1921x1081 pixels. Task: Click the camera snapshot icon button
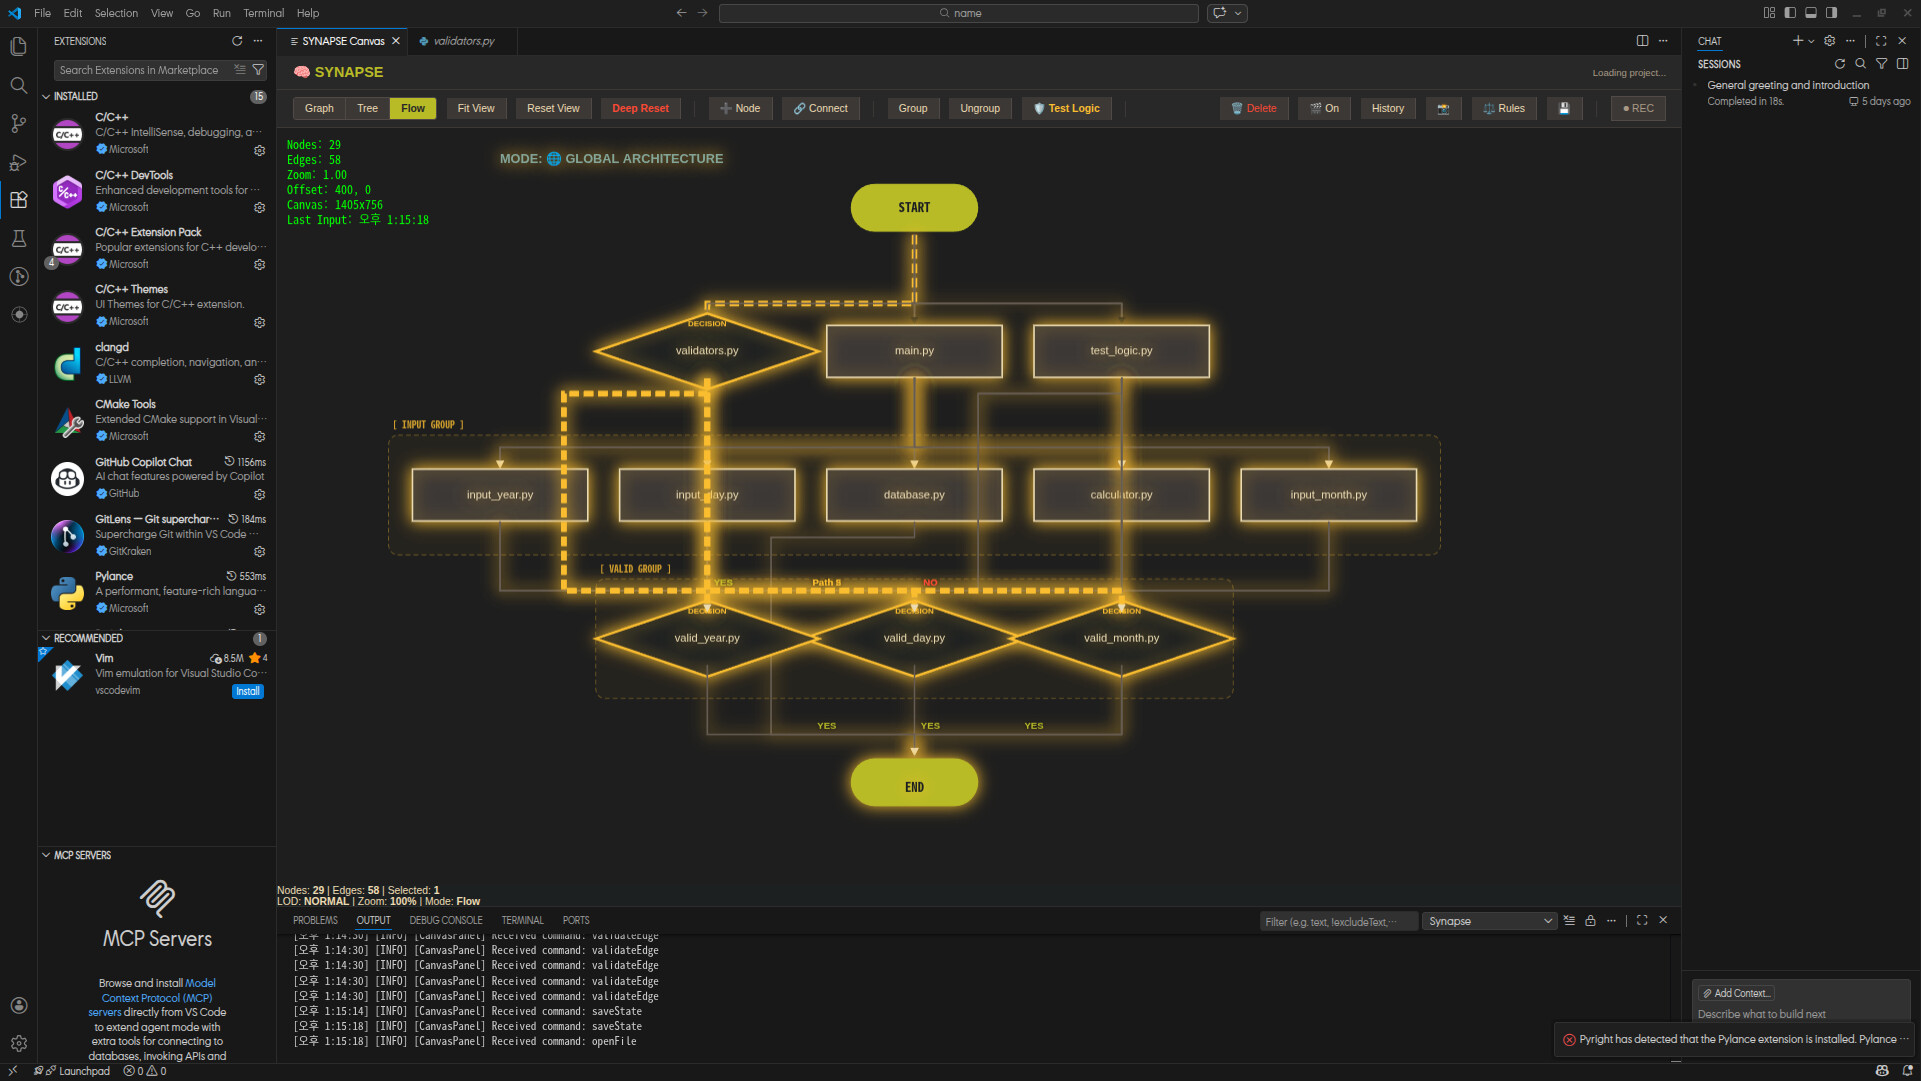pos(1442,108)
